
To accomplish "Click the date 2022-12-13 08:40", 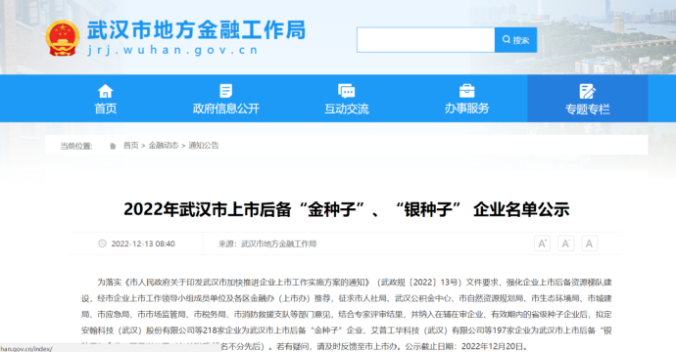I will click(x=143, y=244).
